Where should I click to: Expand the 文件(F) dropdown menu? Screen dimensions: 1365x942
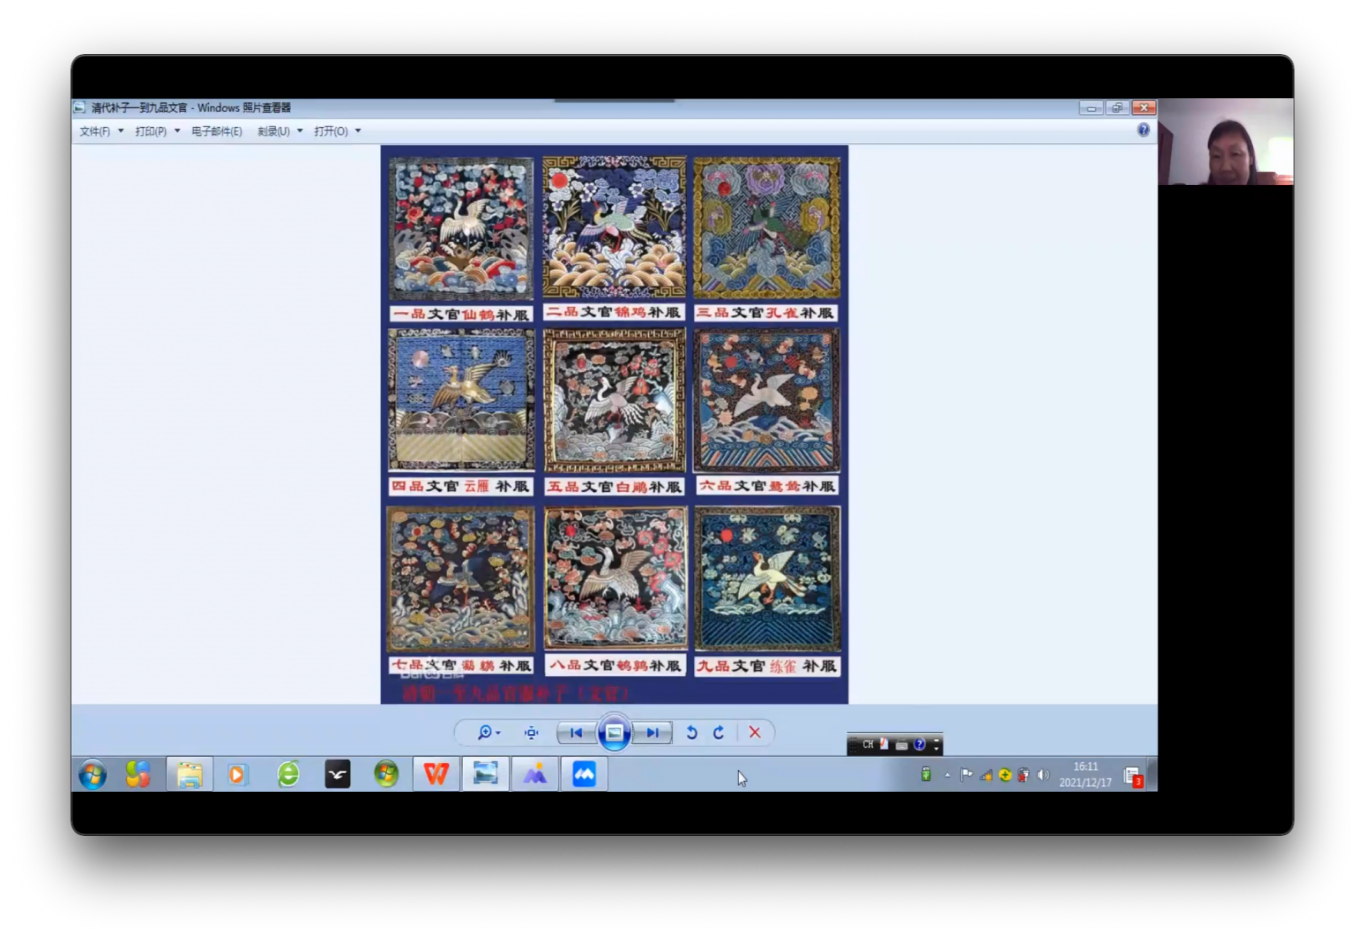(x=101, y=131)
